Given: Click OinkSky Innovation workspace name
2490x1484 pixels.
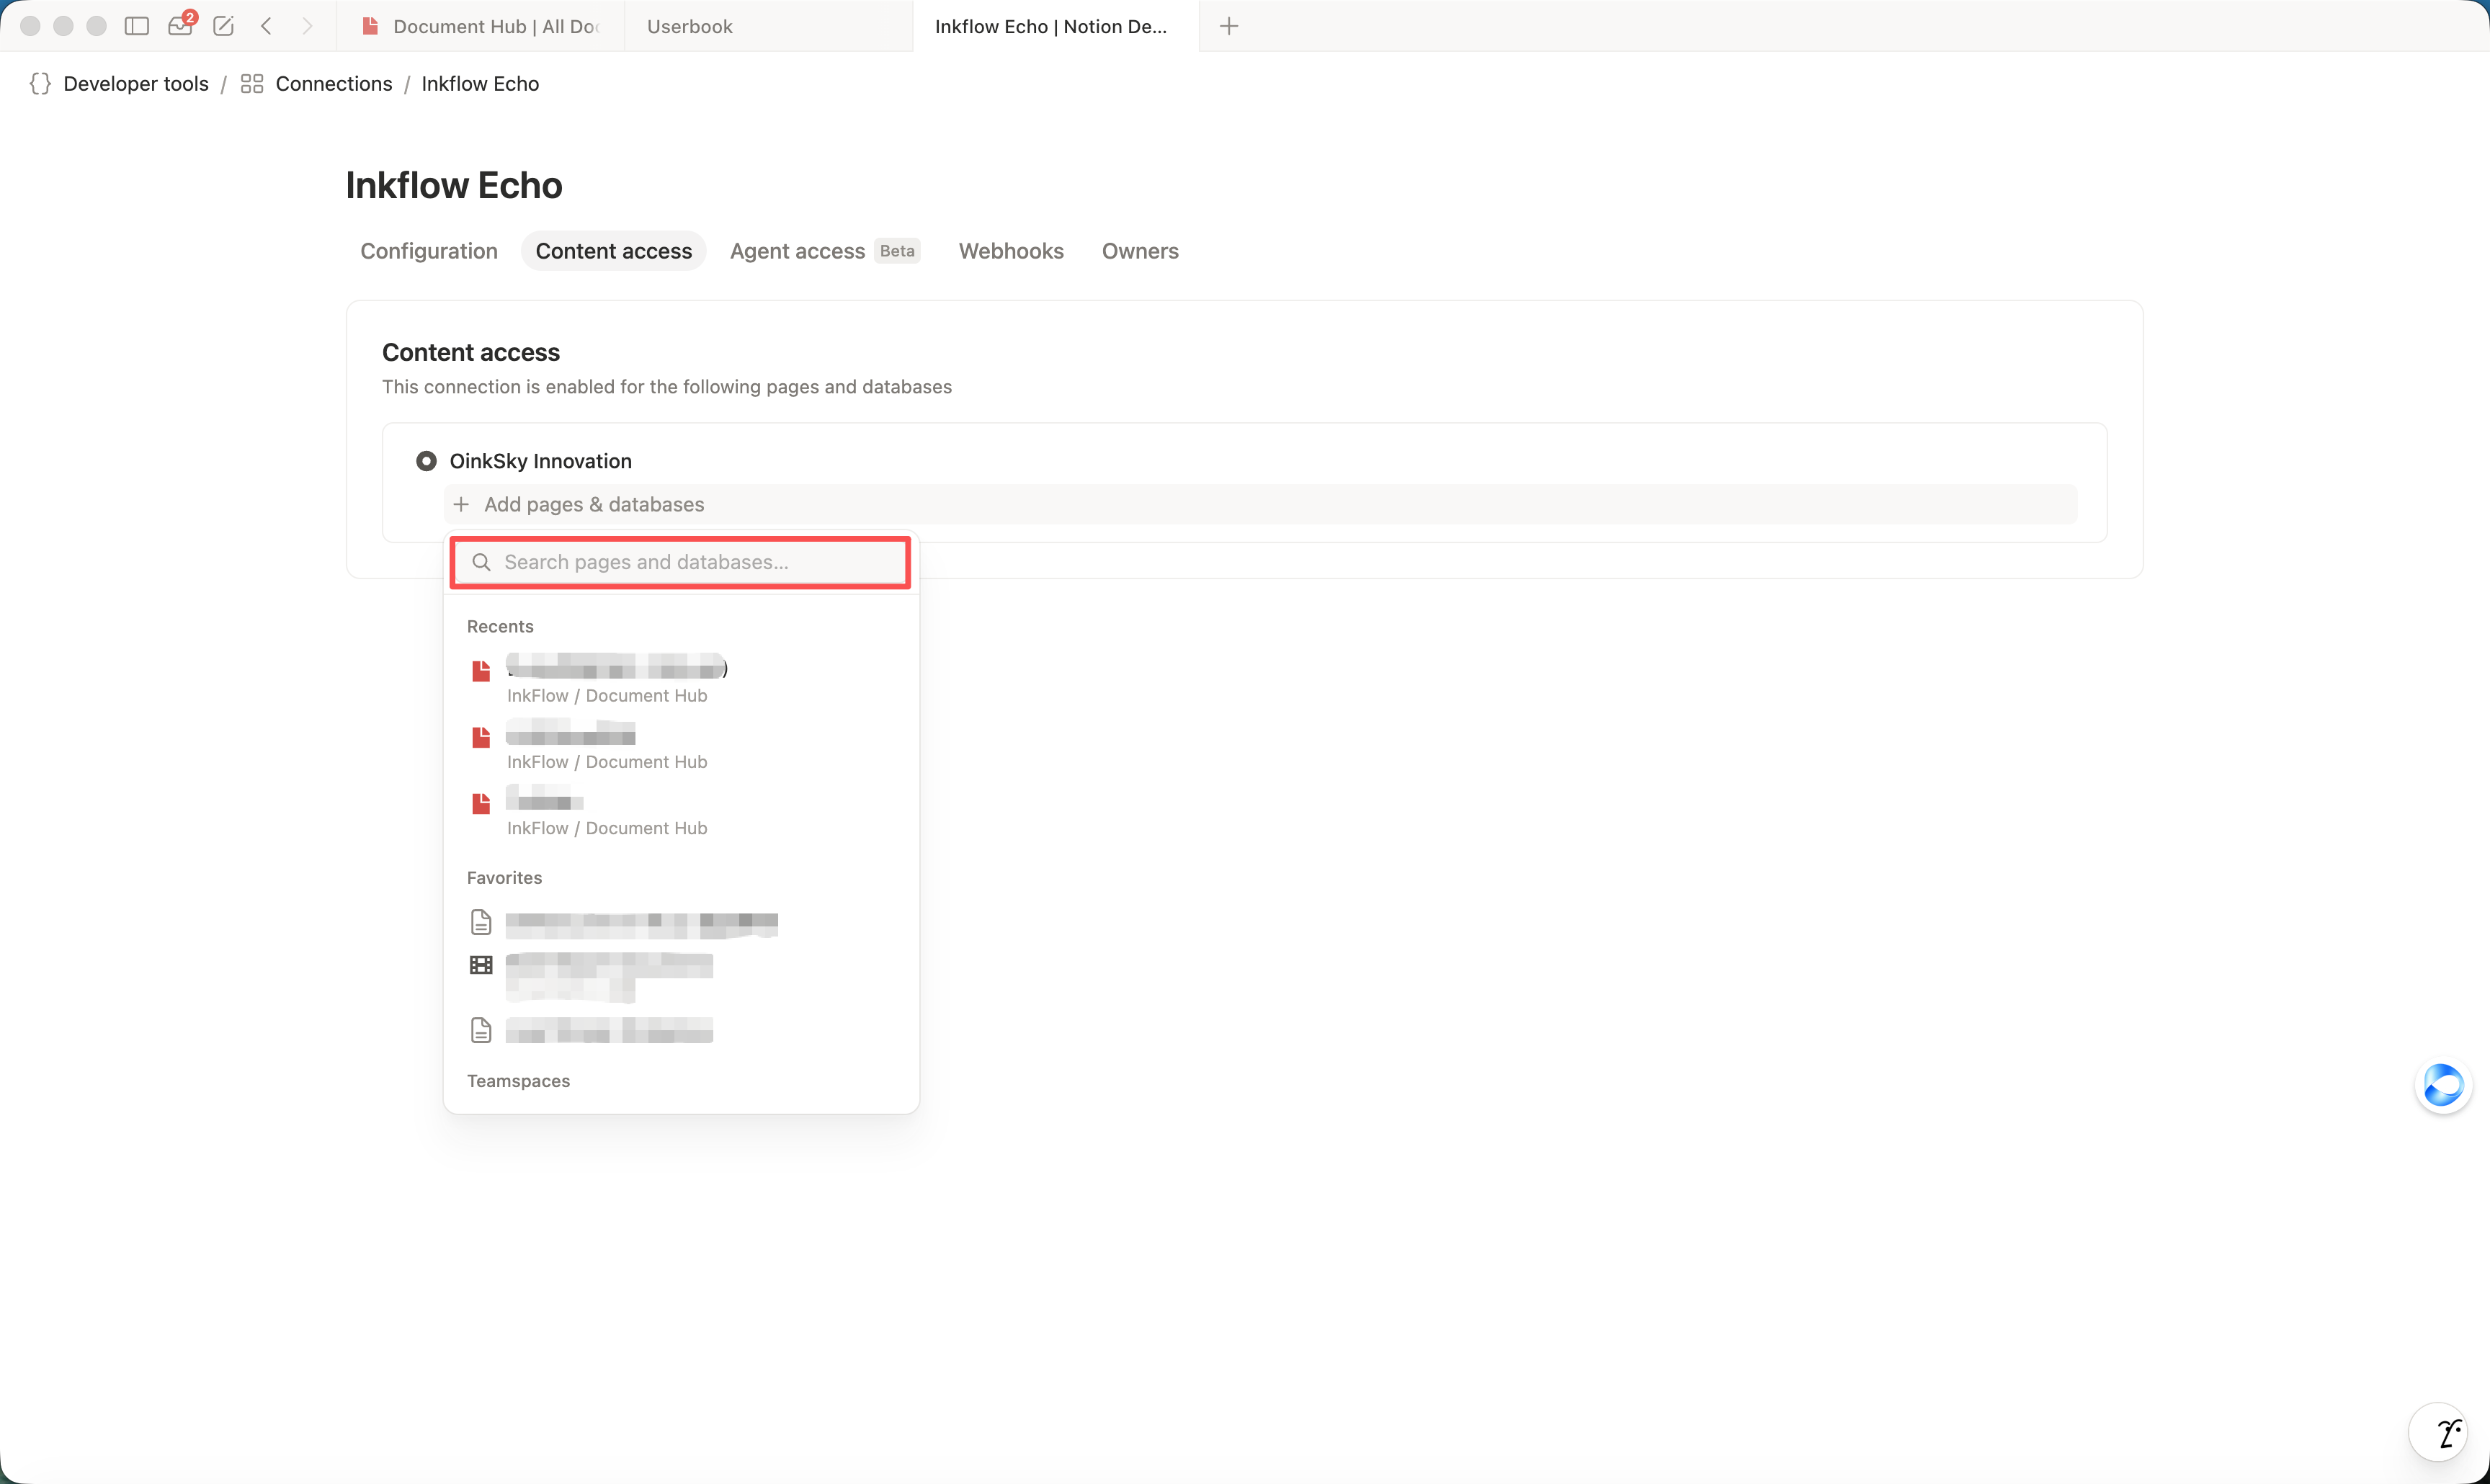Looking at the screenshot, I should tap(540, 461).
